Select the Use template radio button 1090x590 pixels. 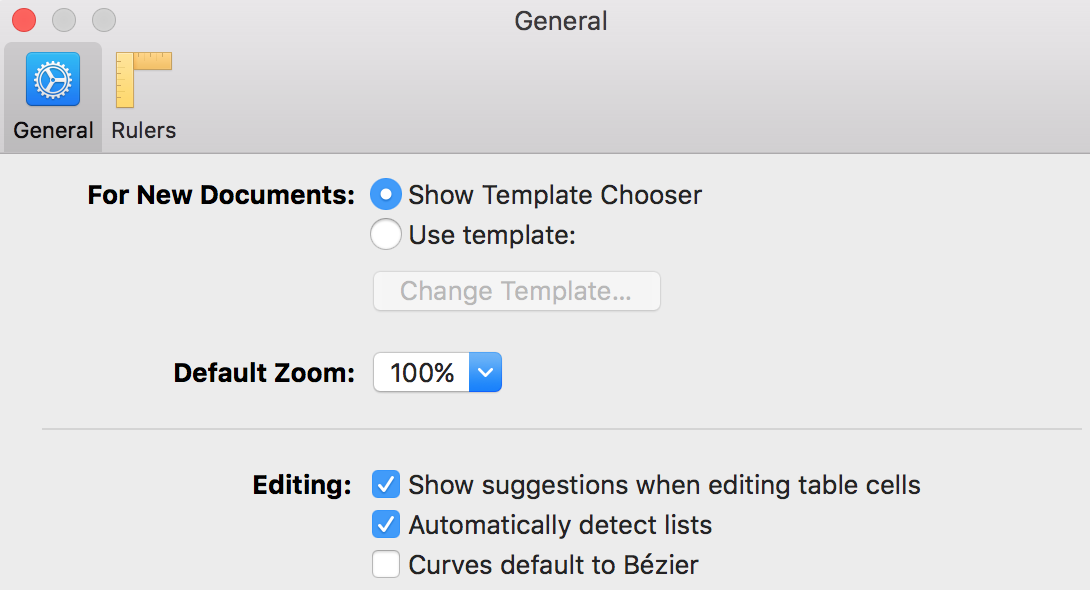pos(386,236)
